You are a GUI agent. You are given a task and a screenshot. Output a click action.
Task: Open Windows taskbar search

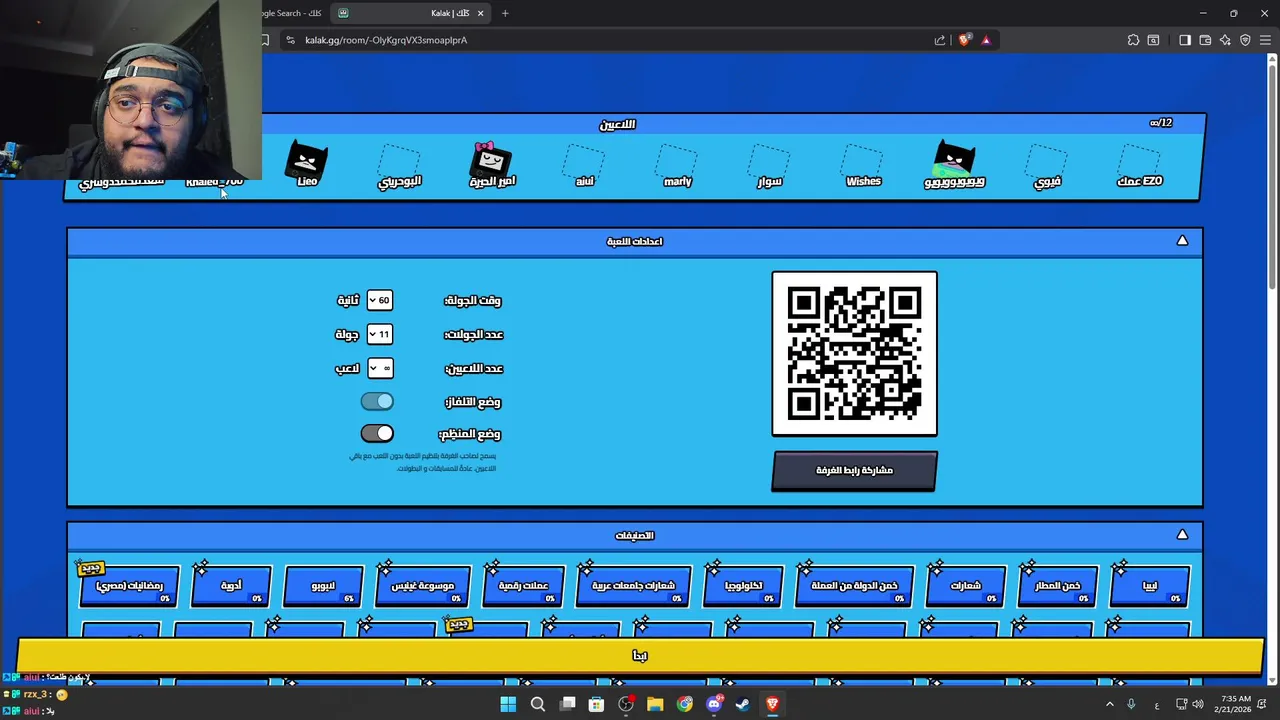[537, 704]
